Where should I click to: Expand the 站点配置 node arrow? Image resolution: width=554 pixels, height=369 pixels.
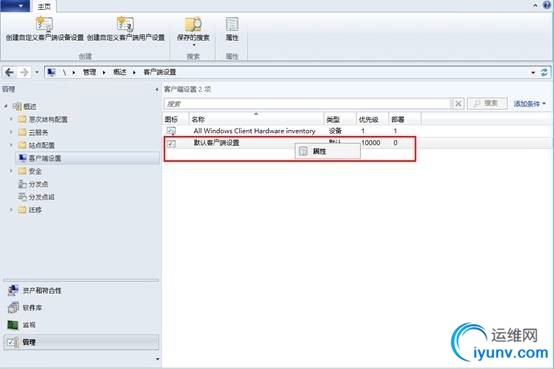tap(11, 145)
